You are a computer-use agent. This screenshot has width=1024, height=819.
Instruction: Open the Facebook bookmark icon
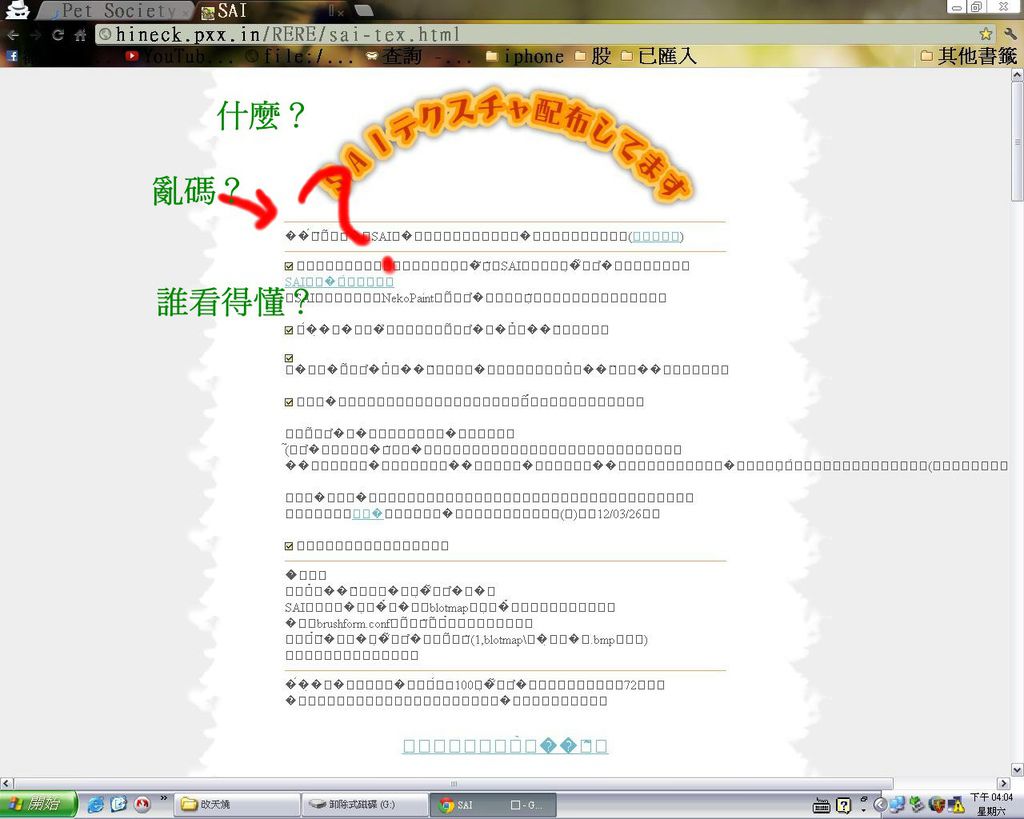(12, 56)
